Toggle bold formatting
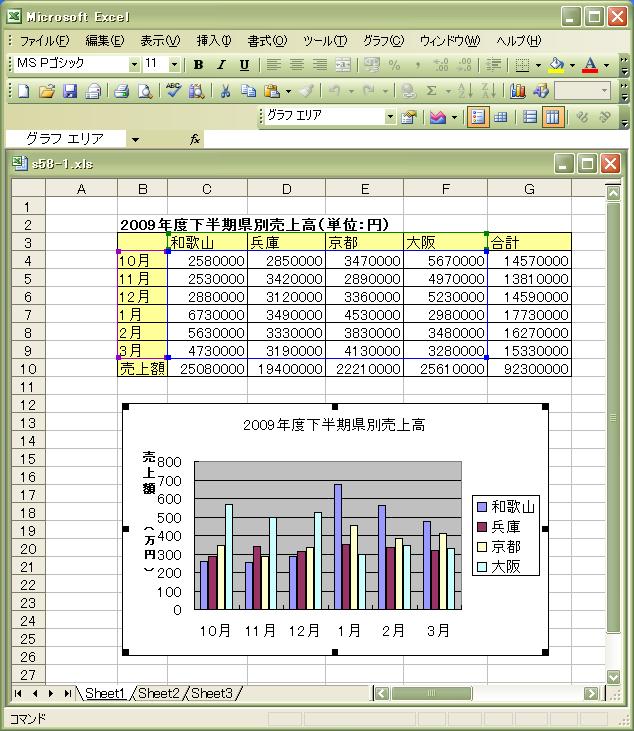Viewport: 634px width, 731px height. (x=198, y=65)
